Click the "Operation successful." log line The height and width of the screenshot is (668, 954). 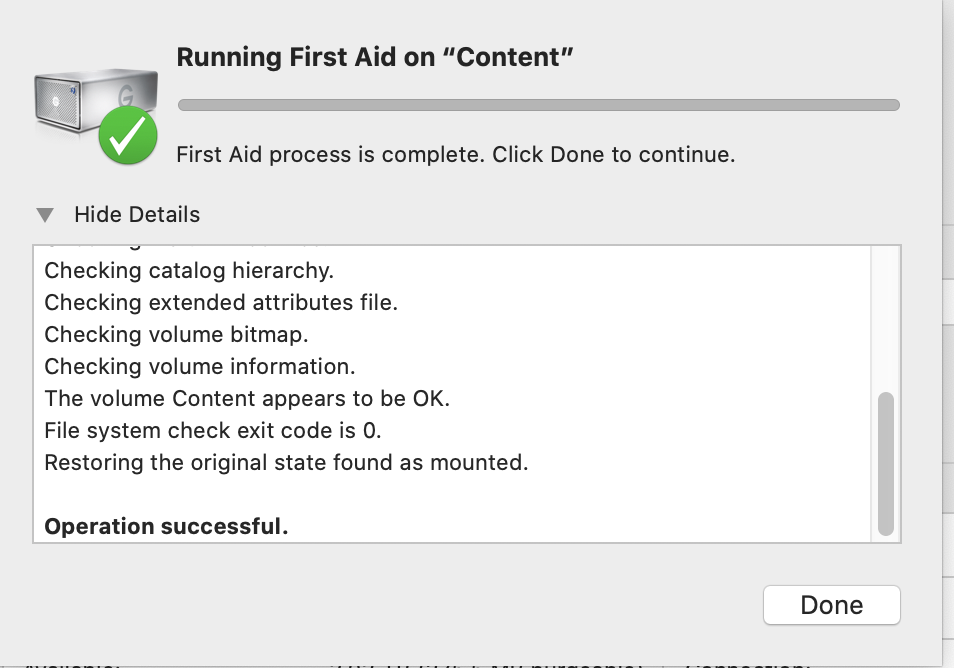(x=166, y=526)
